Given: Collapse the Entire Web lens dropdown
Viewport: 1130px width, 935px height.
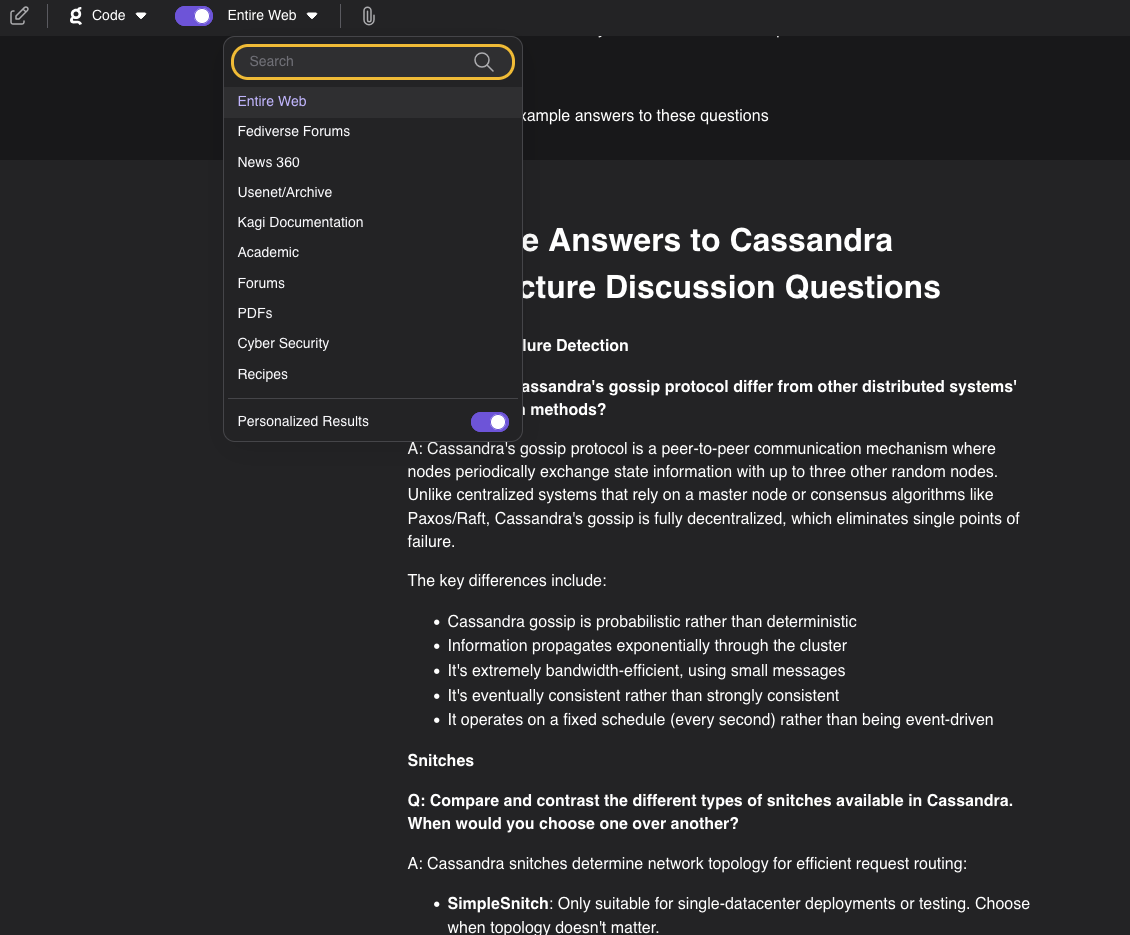Looking at the screenshot, I should [x=312, y=16].
